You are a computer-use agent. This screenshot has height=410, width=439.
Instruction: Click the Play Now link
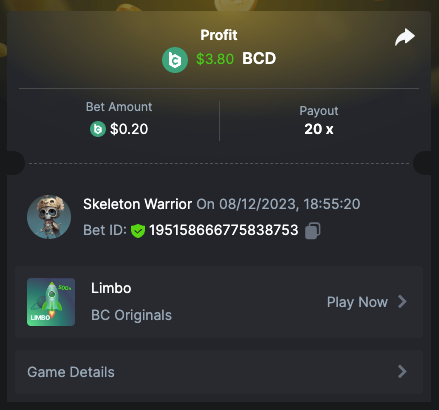pyautogui.click(x=357, y=302)
